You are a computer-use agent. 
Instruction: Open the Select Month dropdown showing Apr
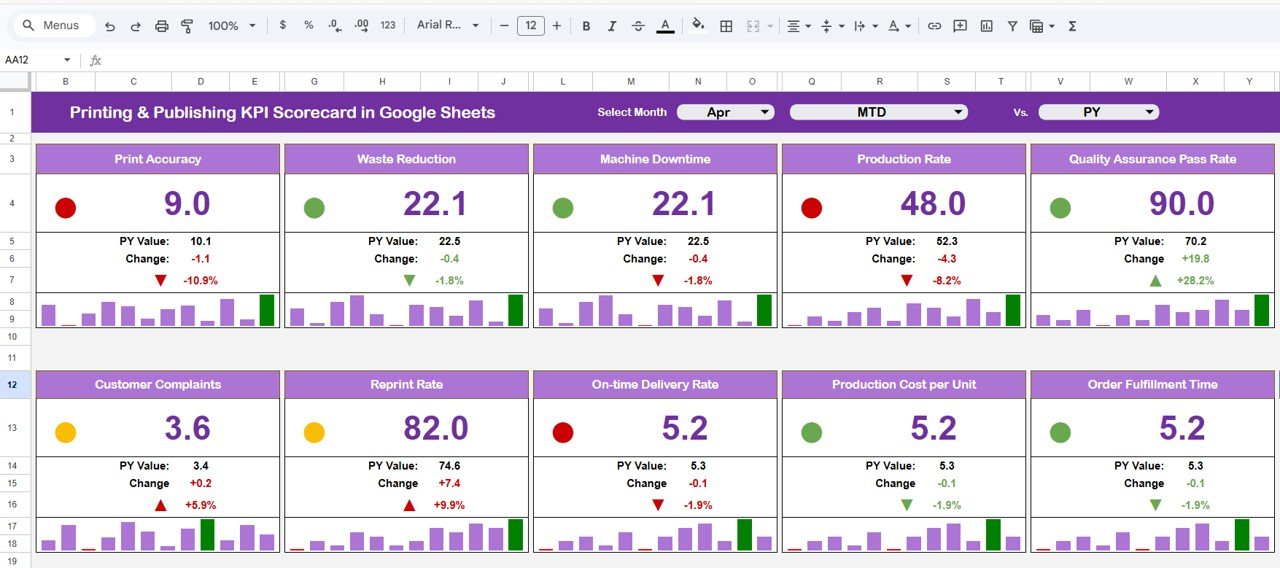pyautogui.click(x=726, y=112)
